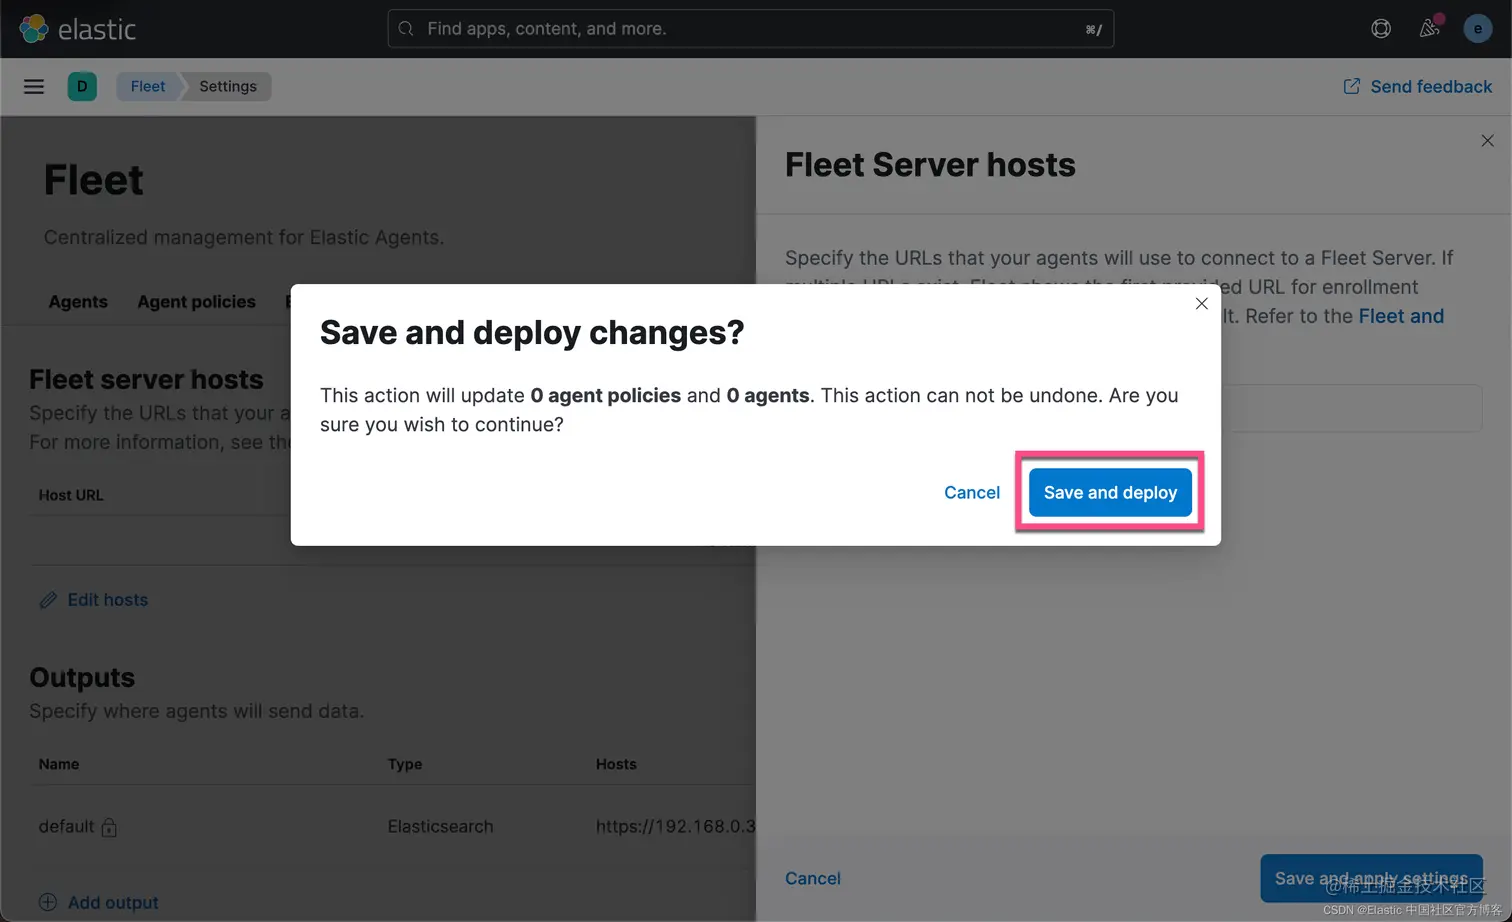Close the Save and deploy modal
This screenshot has height=922, width=1512.
click(1201, 304)
